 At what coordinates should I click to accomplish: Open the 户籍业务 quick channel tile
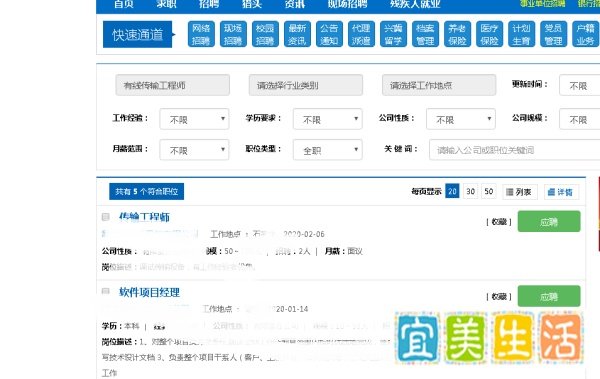585,34
